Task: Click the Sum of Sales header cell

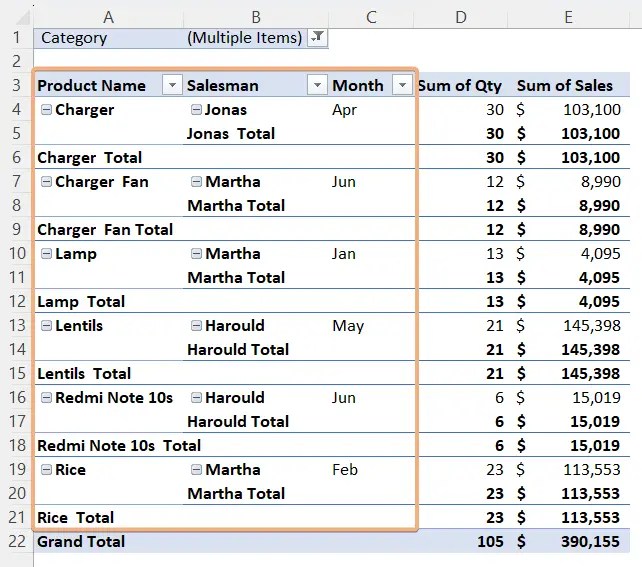Action: coord(568,85)
